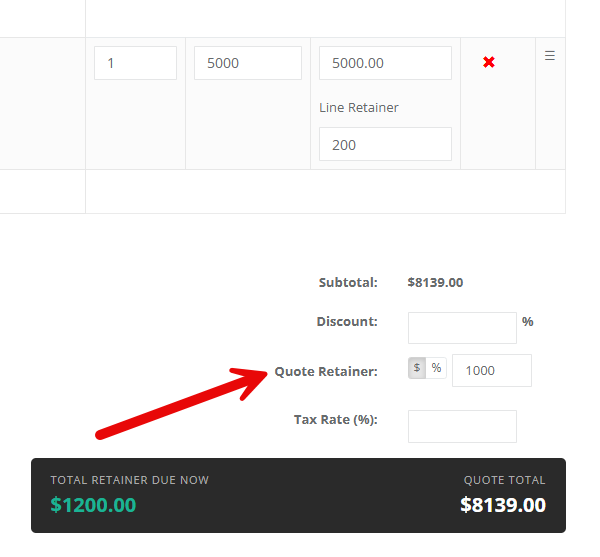Click the percent sign beside Discount field
This screenshot has width=600, height=557.
pyautogui.click(x=528, y=321)
